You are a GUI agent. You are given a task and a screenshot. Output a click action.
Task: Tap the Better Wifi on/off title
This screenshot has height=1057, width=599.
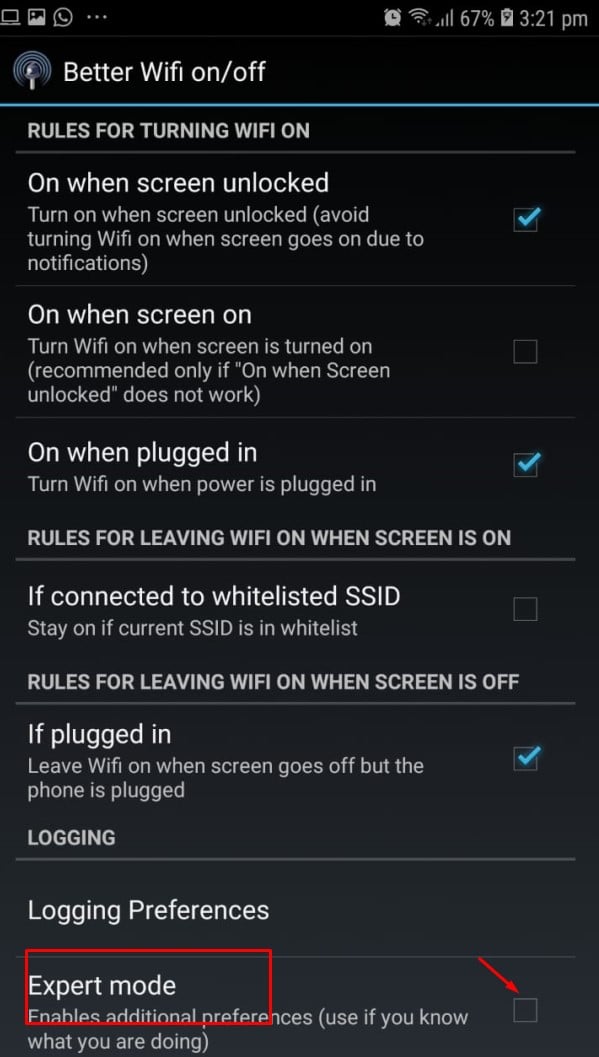tap(164, 71)
